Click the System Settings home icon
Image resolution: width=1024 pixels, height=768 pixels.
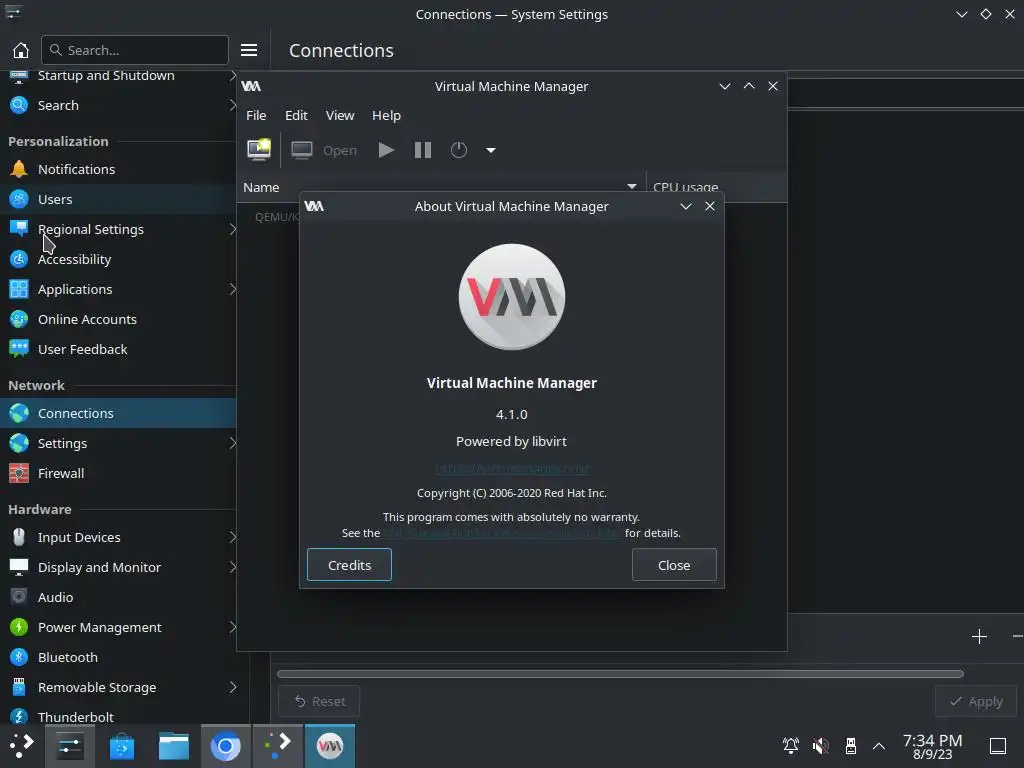pyautogui.click(x=21, y=50)
